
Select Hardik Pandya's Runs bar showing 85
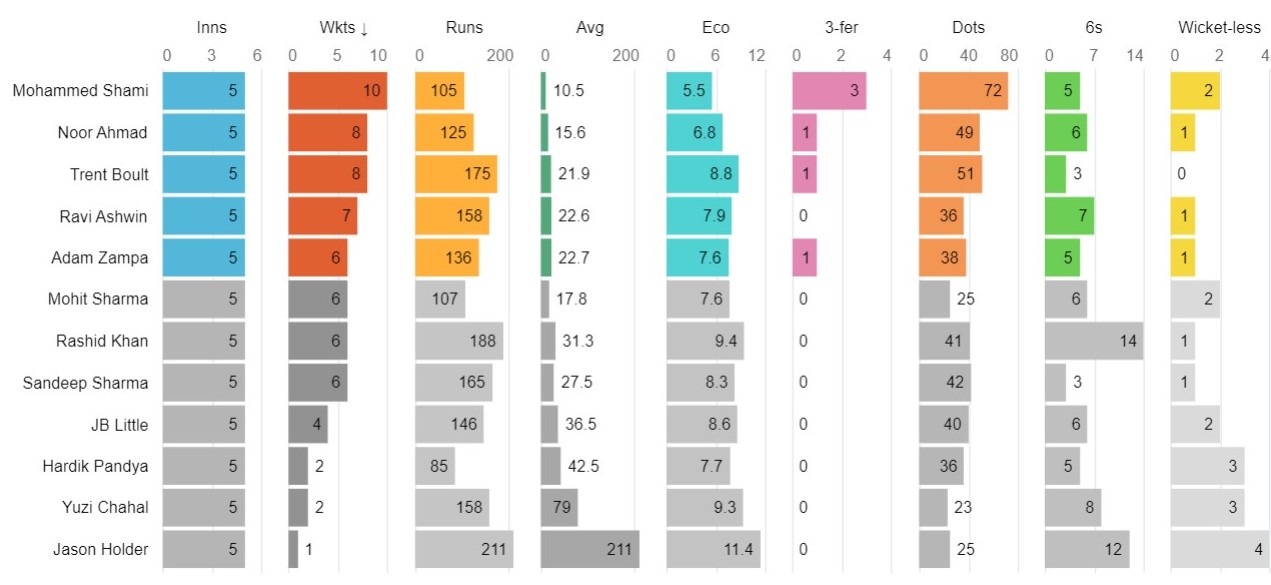435,466
